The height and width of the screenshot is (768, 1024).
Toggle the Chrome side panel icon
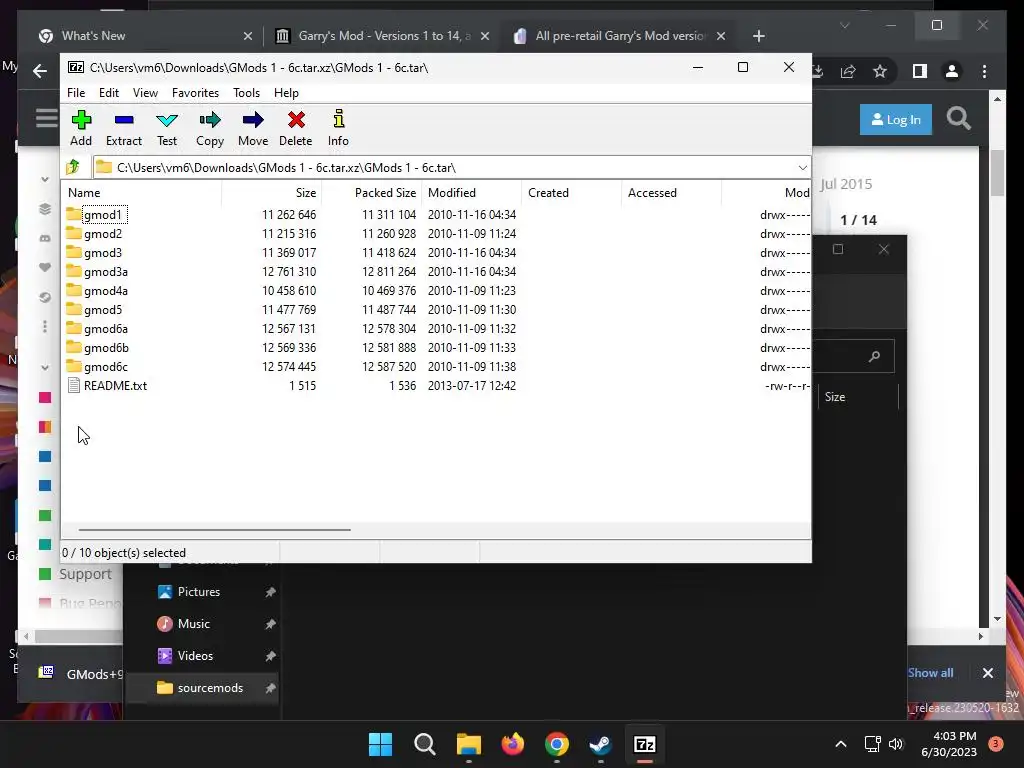(x=920, y=71)
